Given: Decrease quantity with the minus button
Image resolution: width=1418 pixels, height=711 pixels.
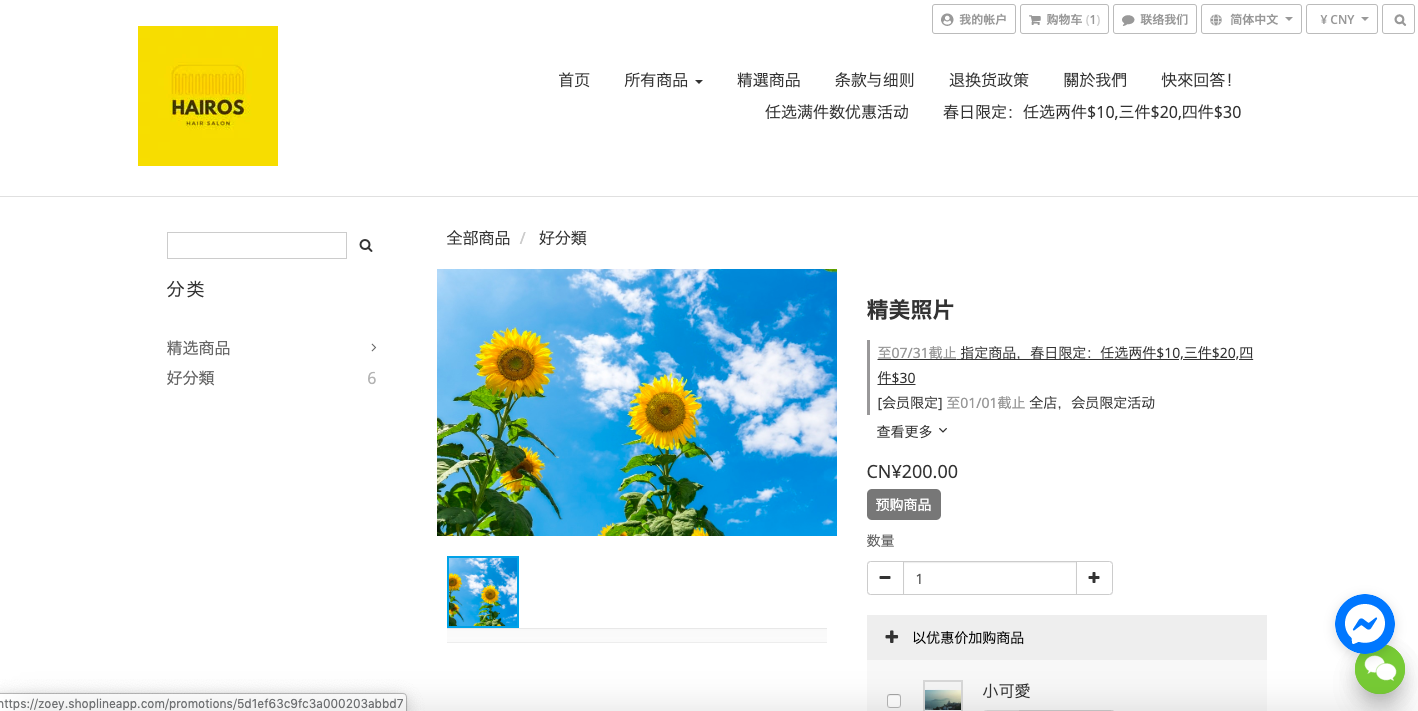Looking at the screenshot, I should pos(885,578).
